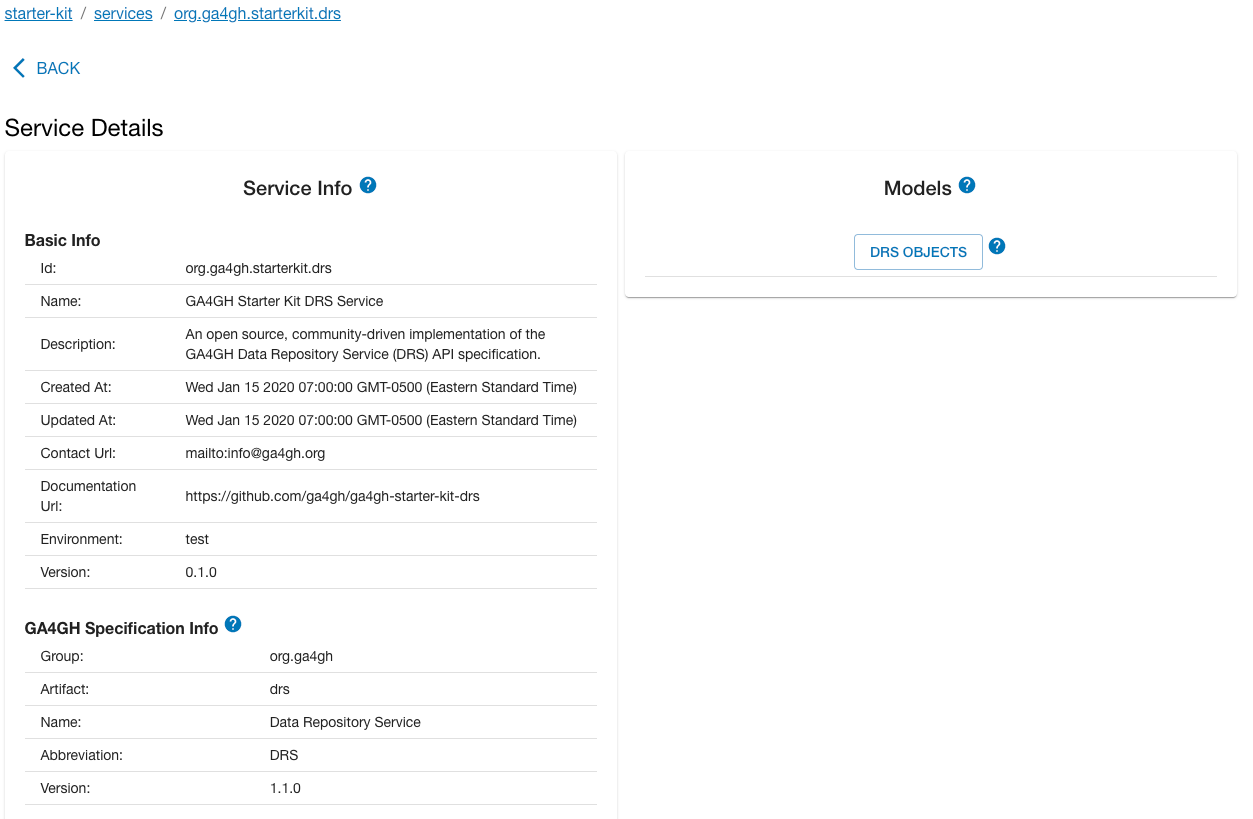Click the BACK button
Image resolution: width=1253 pixels, height=819 pixels.
click(58, 68)
